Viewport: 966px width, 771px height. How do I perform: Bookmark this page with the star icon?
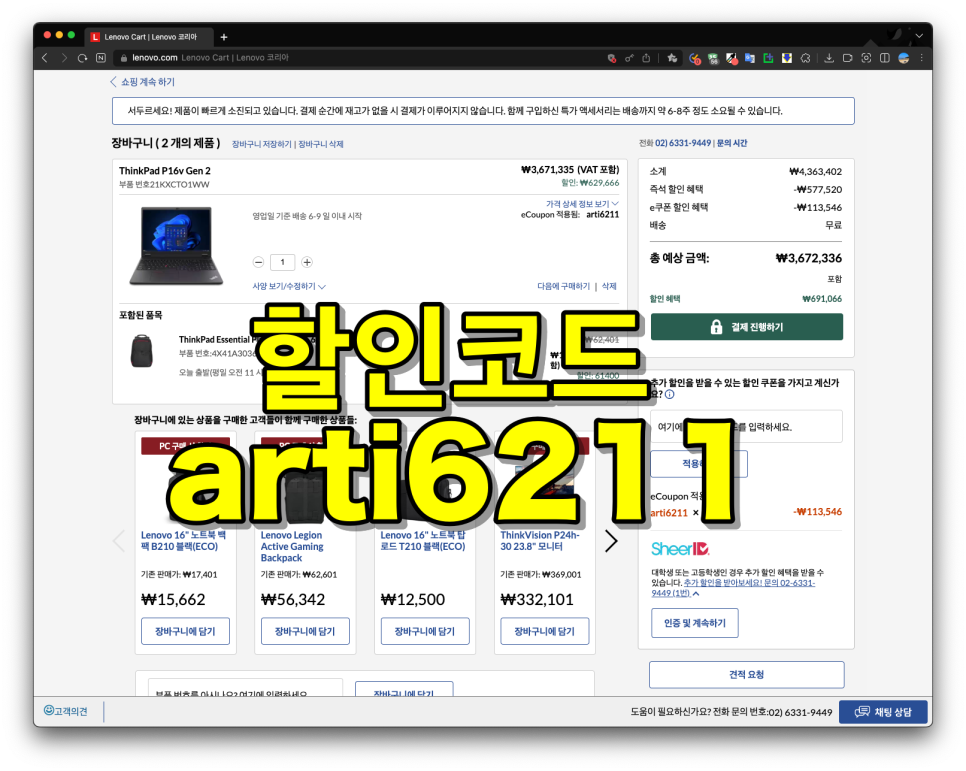(672, 58)
